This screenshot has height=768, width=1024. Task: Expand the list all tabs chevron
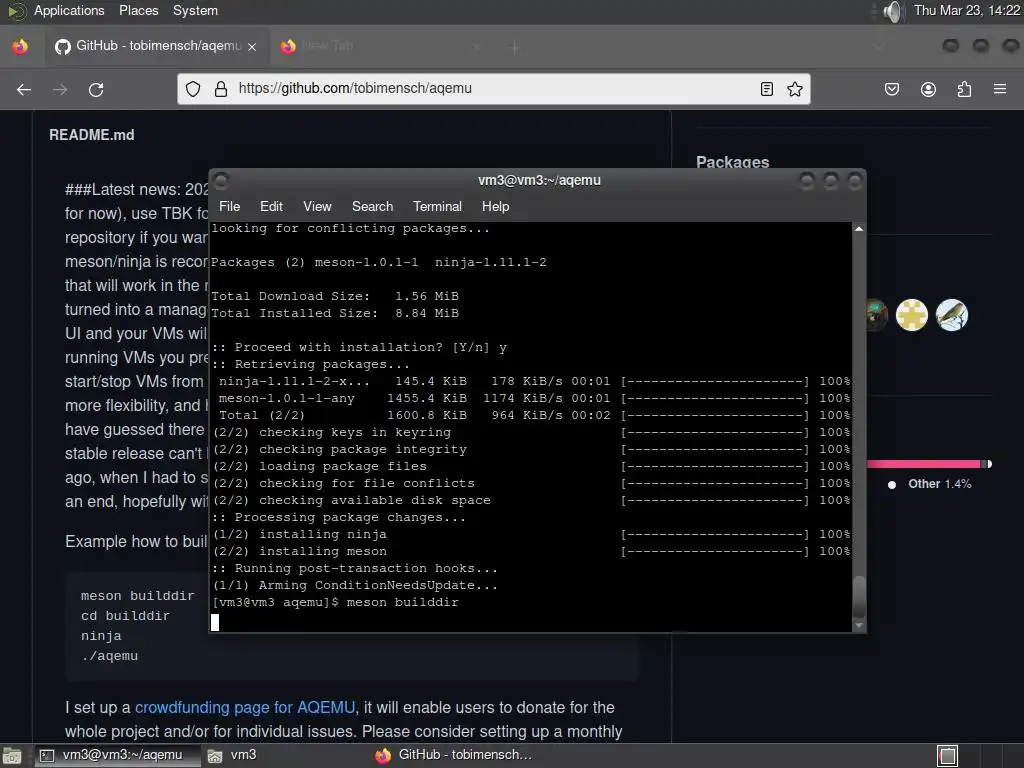878,46
